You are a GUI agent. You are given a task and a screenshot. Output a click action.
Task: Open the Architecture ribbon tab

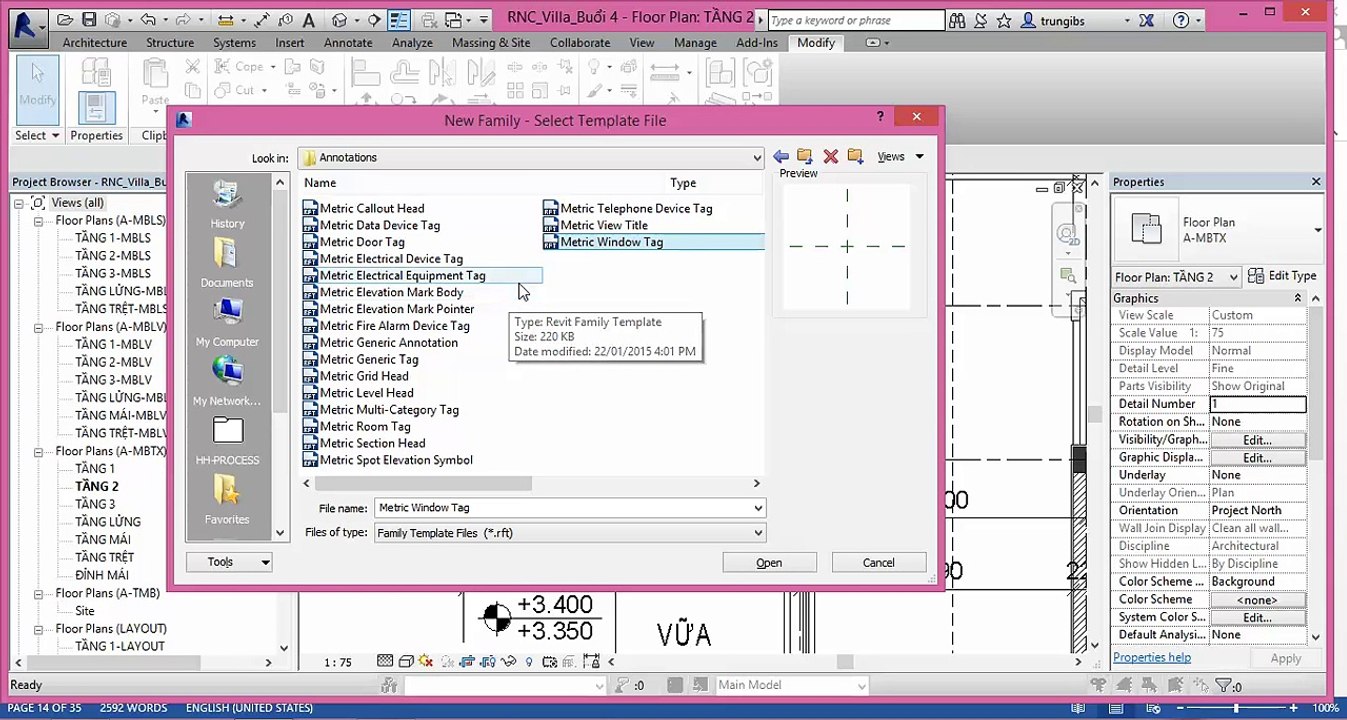[x=94, y=43]
